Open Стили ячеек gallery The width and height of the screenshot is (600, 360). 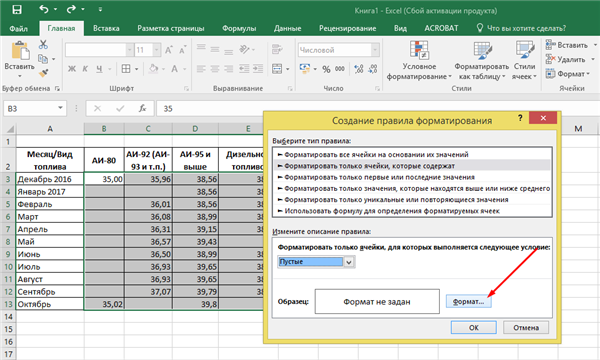524,60
